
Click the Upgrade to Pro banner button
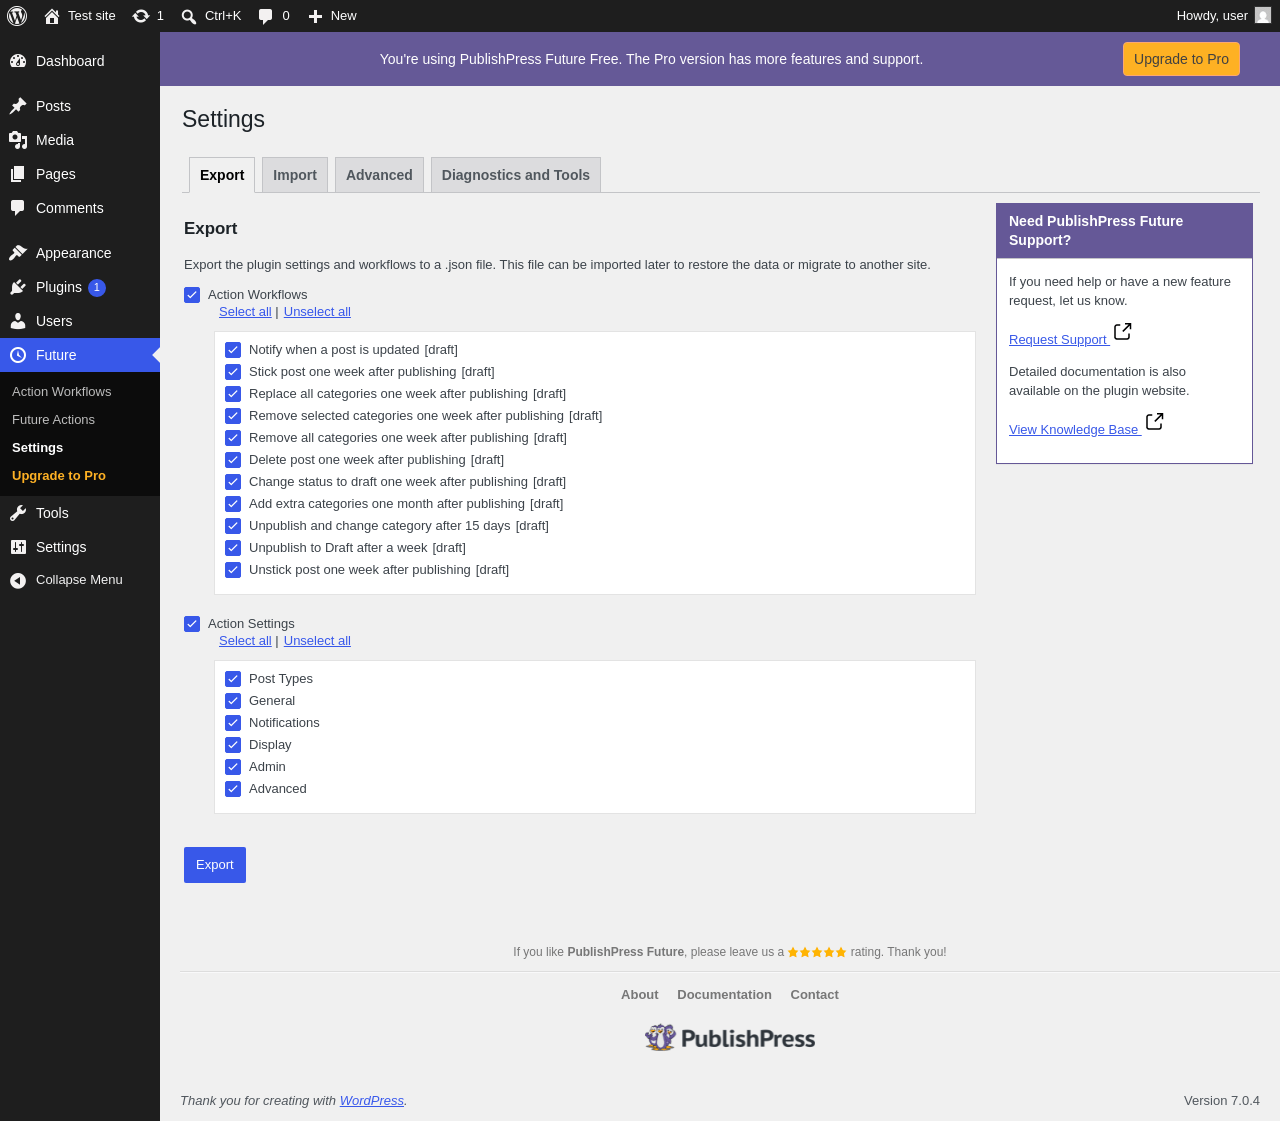click(x=1181, y=59)
